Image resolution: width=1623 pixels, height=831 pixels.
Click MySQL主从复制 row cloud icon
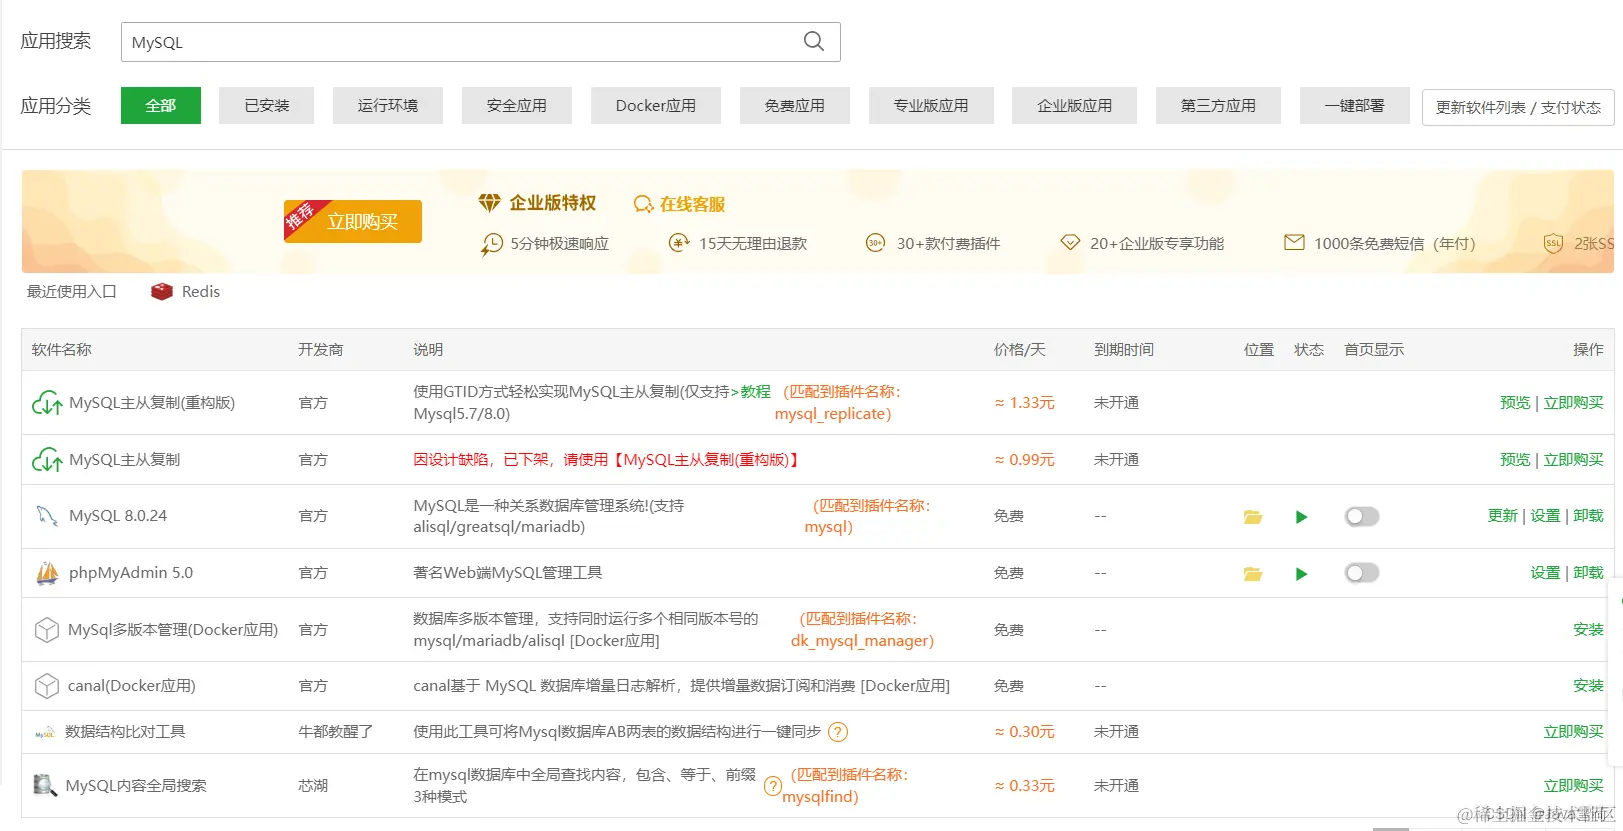point(47,460)
